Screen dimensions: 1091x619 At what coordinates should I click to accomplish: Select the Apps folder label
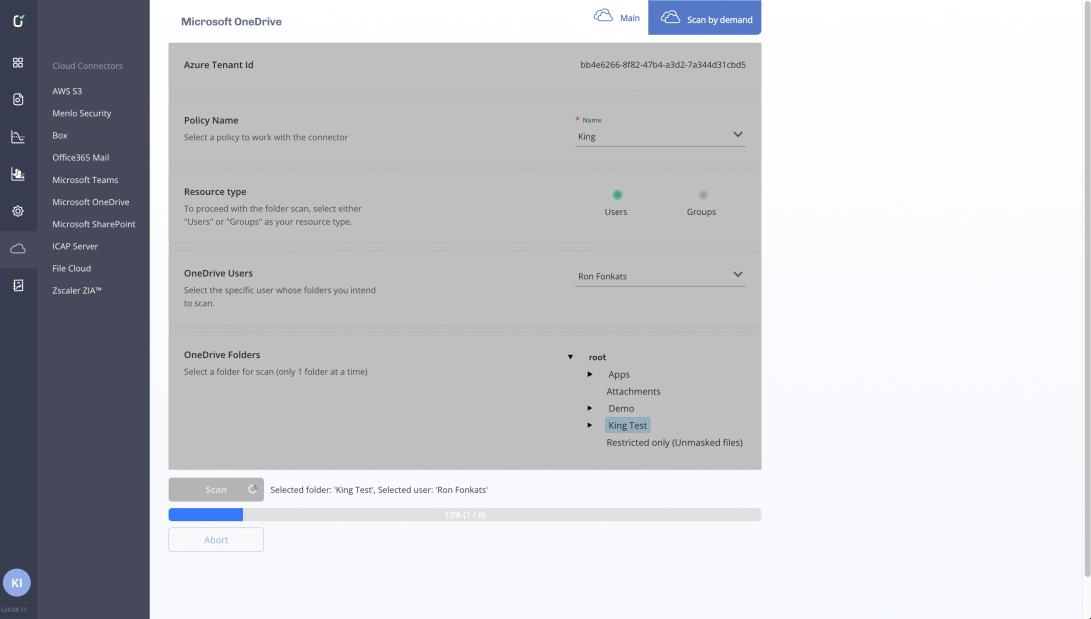(x=619, y=374)
